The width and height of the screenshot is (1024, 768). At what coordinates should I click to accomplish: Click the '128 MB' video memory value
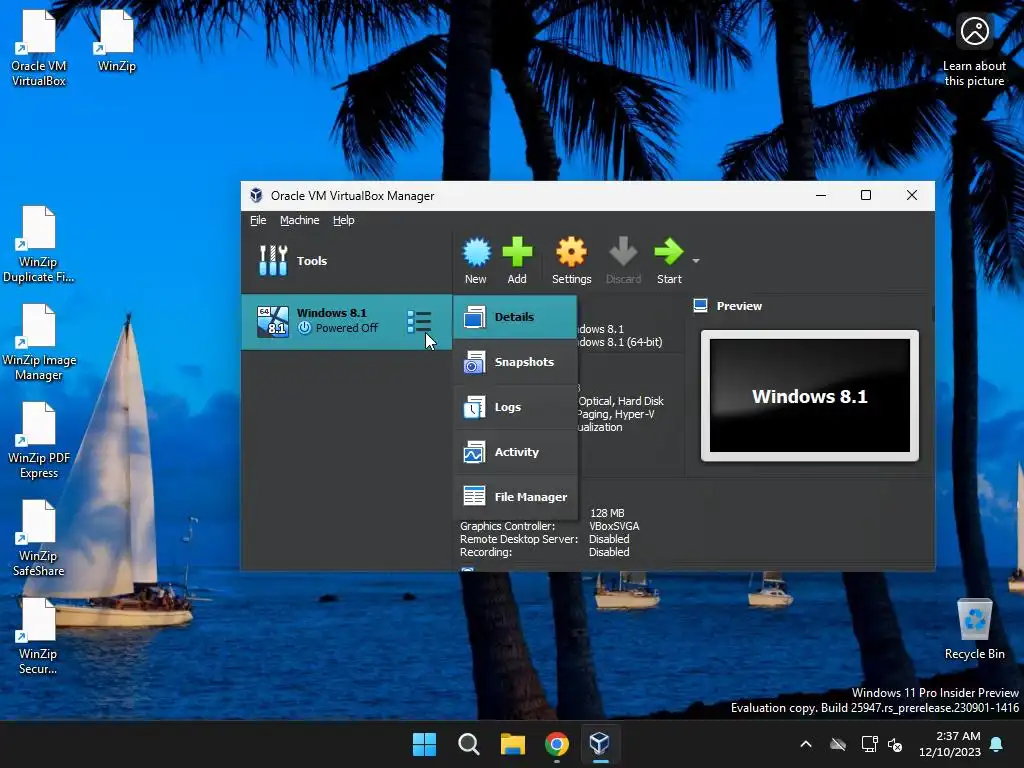point(607,513)
